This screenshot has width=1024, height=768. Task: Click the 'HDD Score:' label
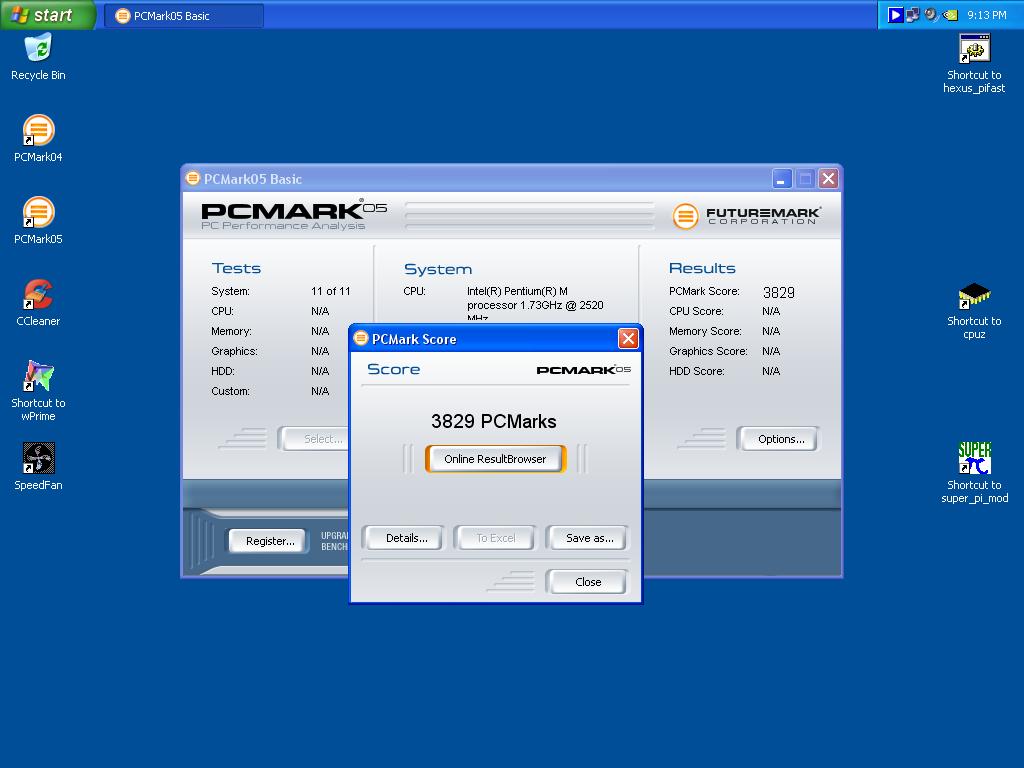point(696,371)
